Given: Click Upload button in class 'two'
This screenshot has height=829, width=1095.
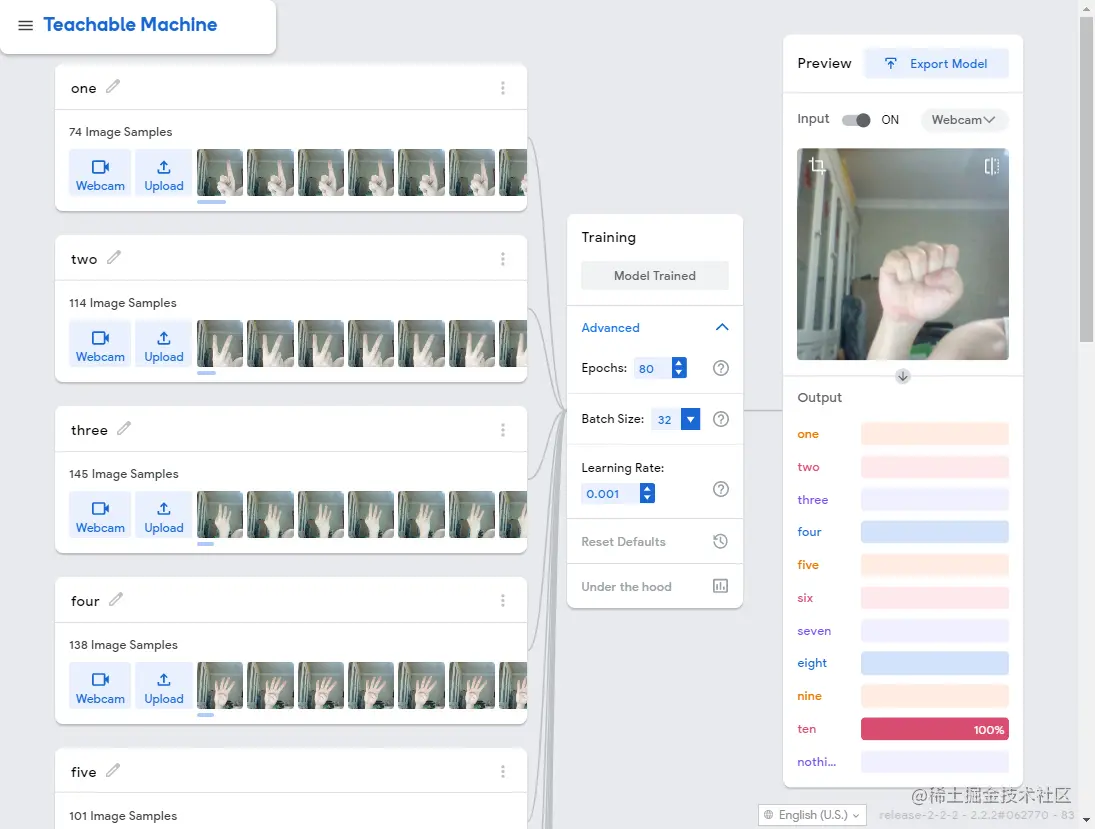Looking at the screenshot, I should pyautogui.click(x=163, y=344).
